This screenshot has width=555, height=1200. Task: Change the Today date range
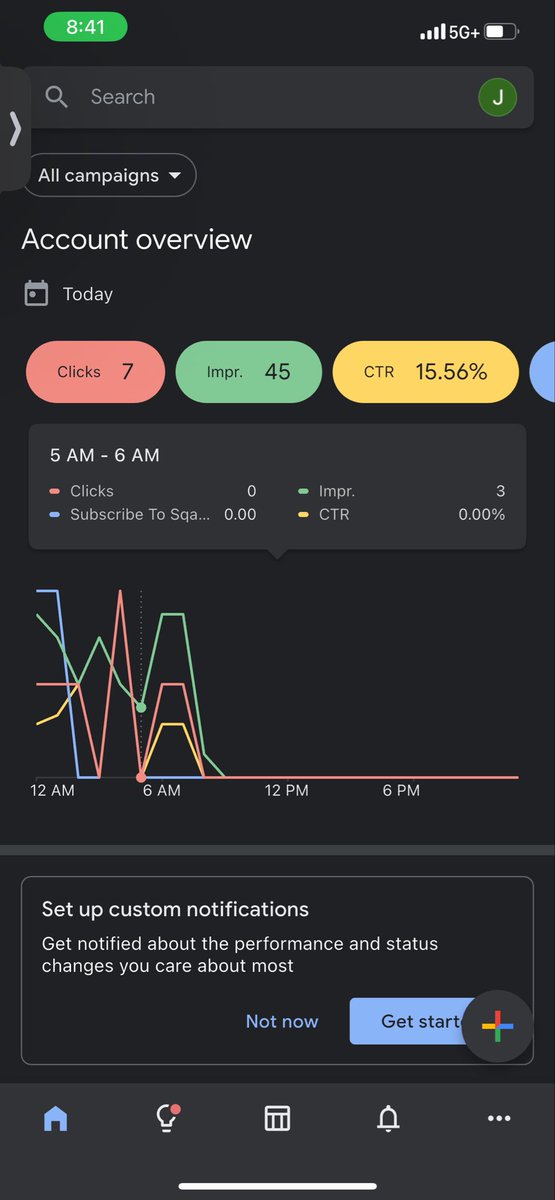(88, 294)
